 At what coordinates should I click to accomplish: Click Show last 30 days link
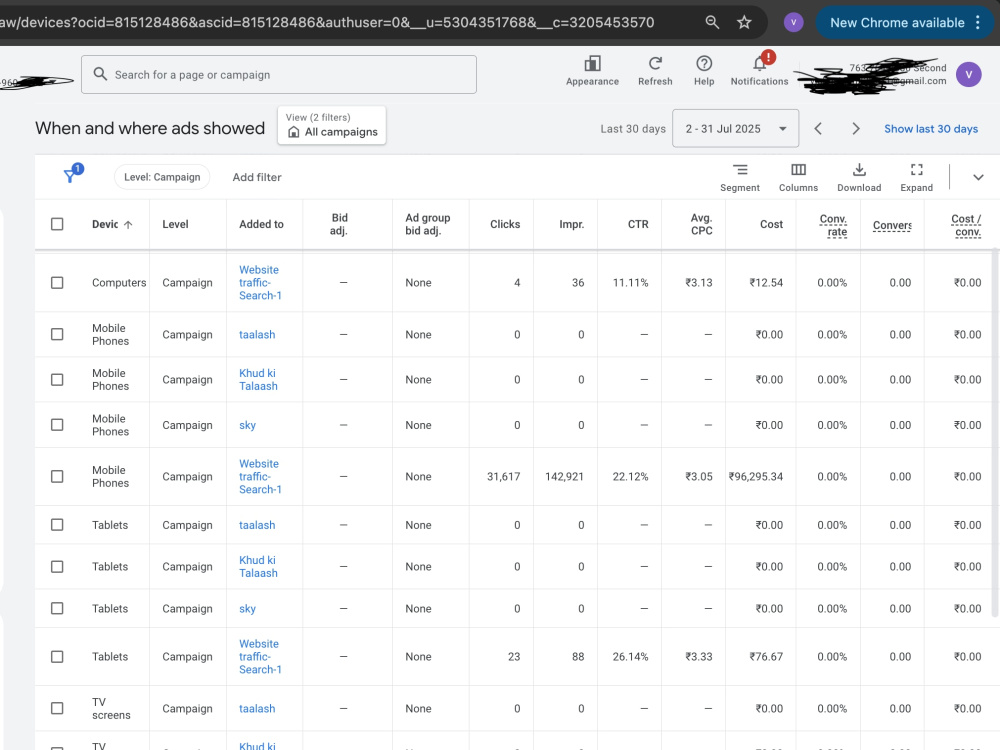(930, 129)
